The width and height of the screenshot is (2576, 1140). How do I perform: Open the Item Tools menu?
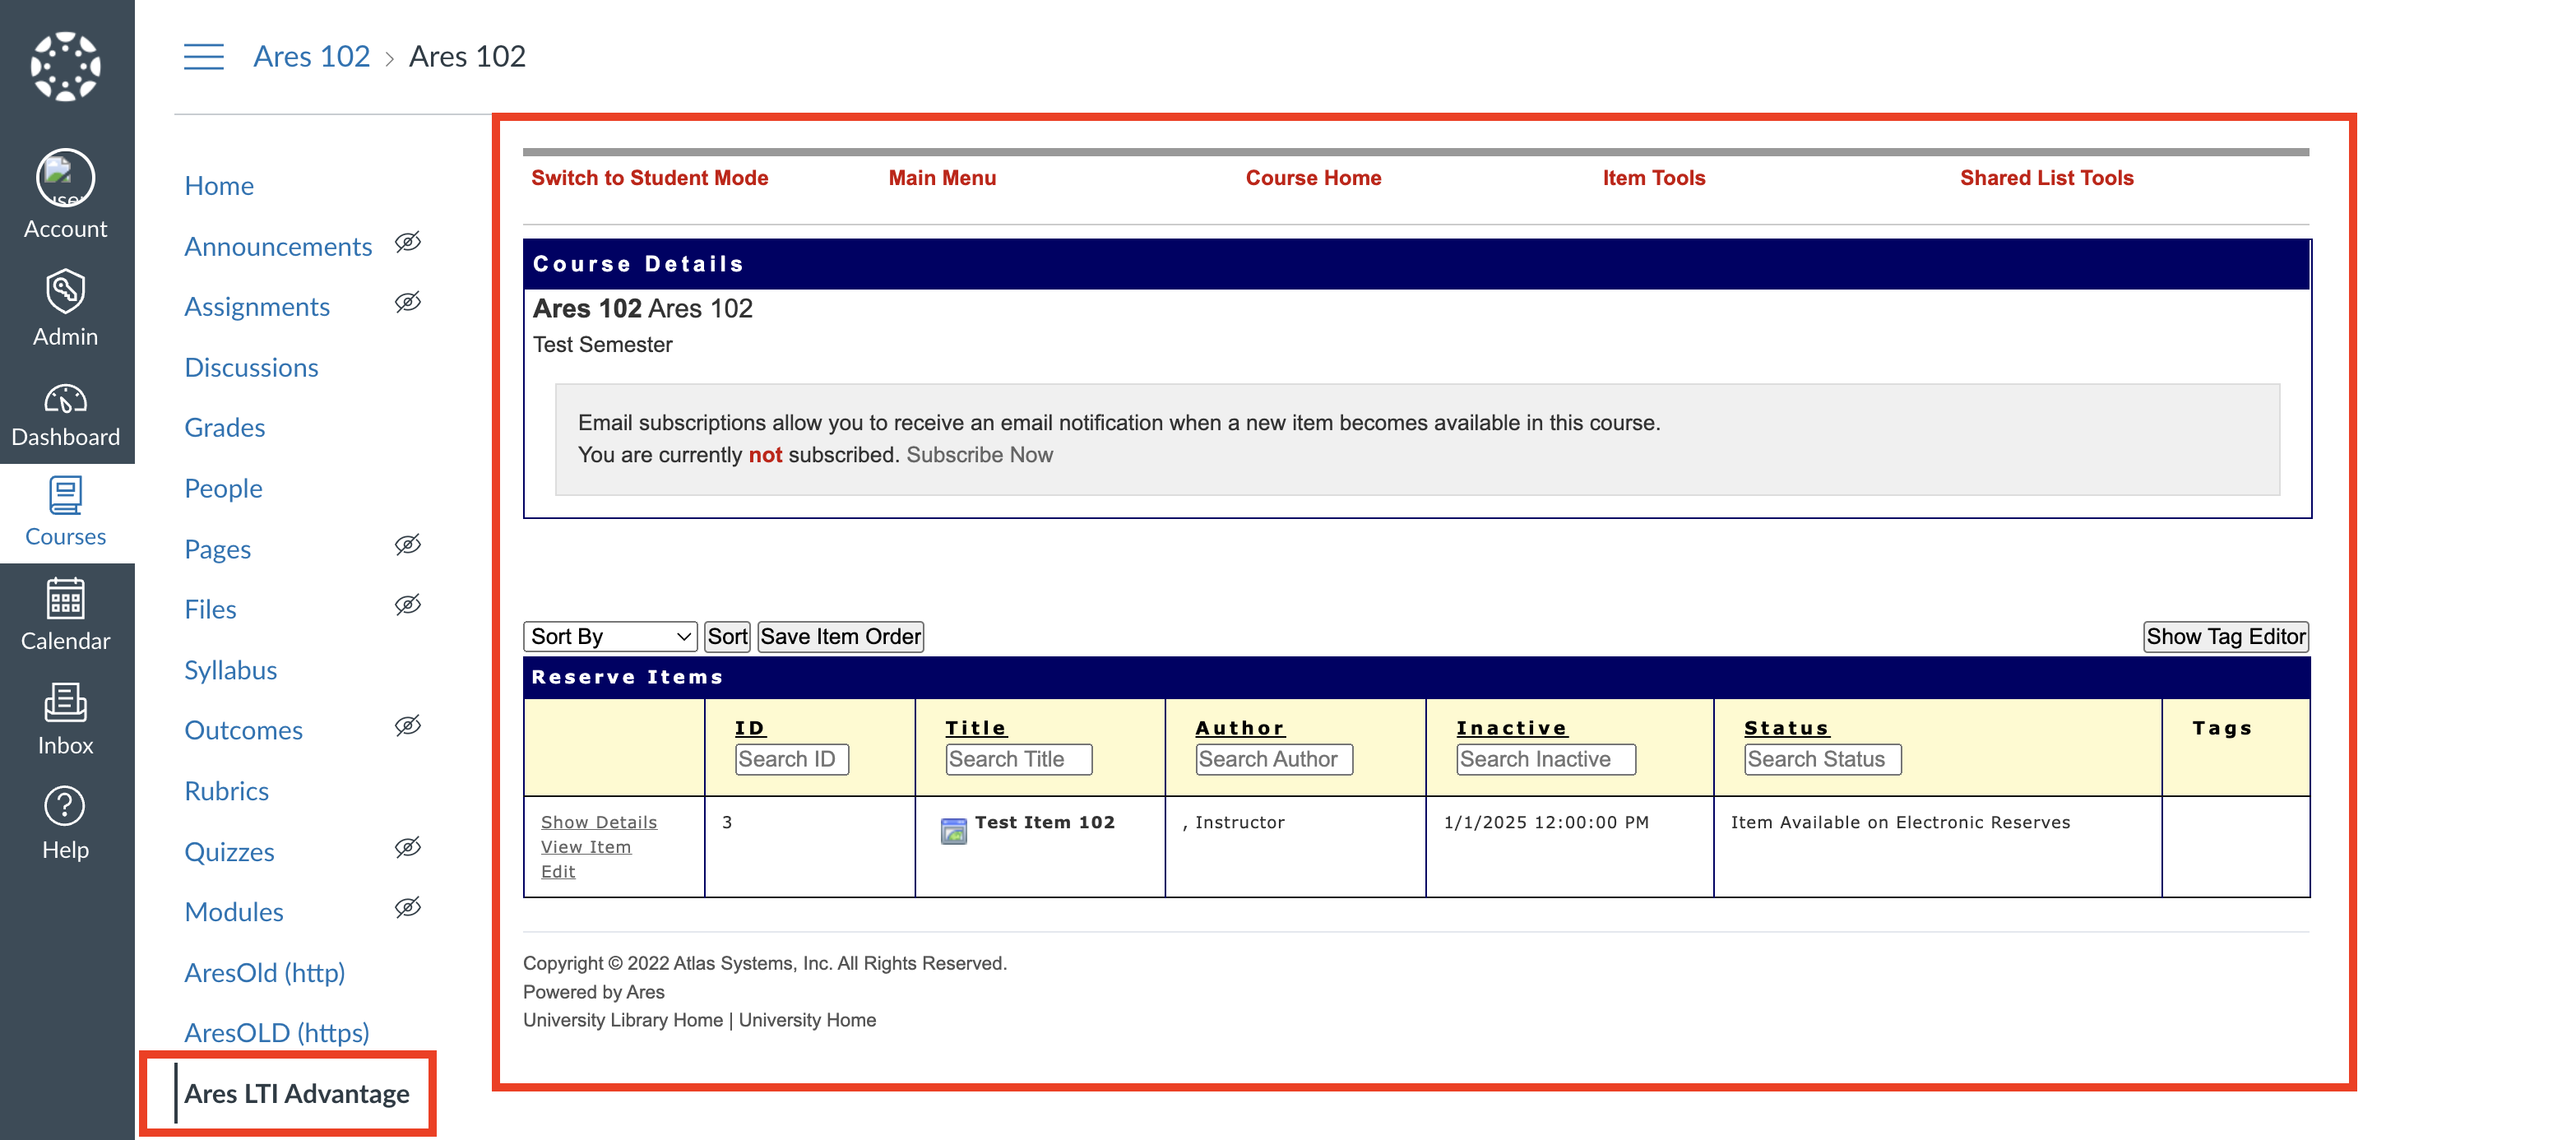tap(1653, 177)
